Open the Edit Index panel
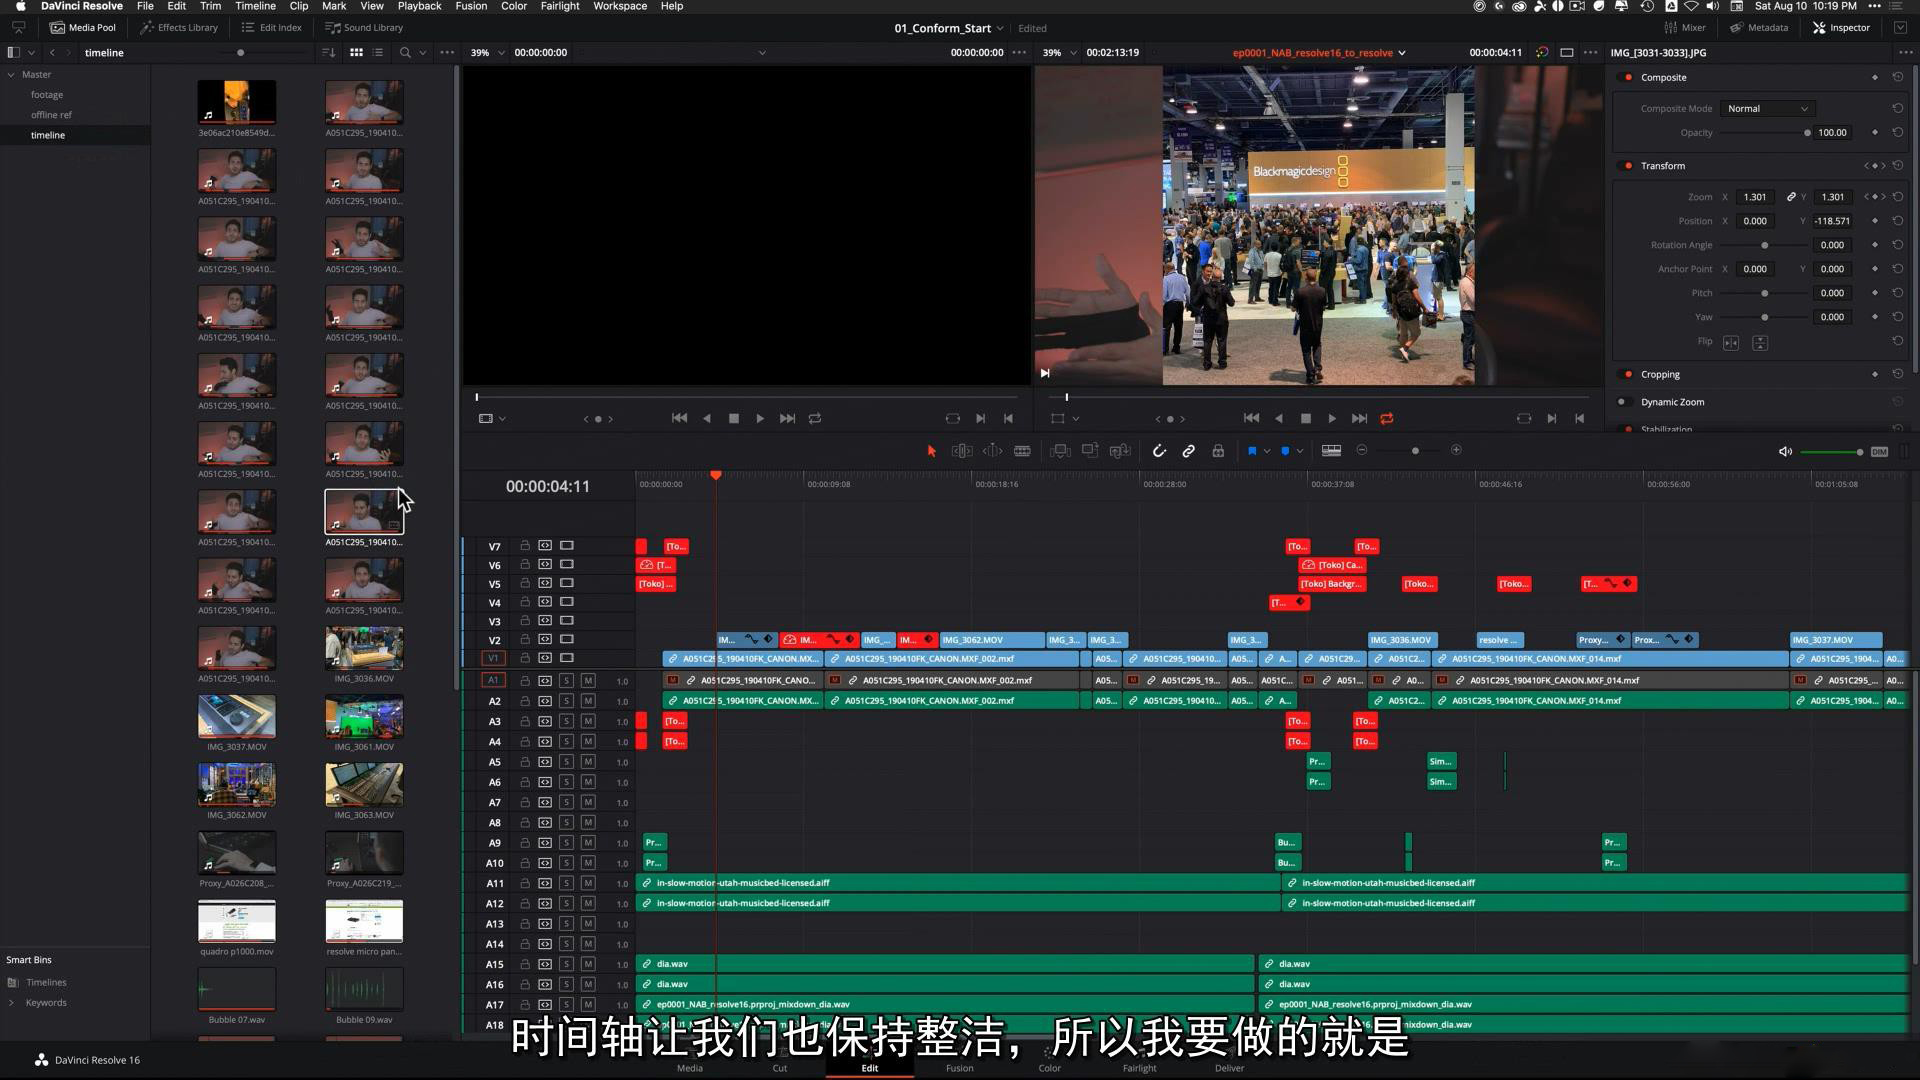 272,28
